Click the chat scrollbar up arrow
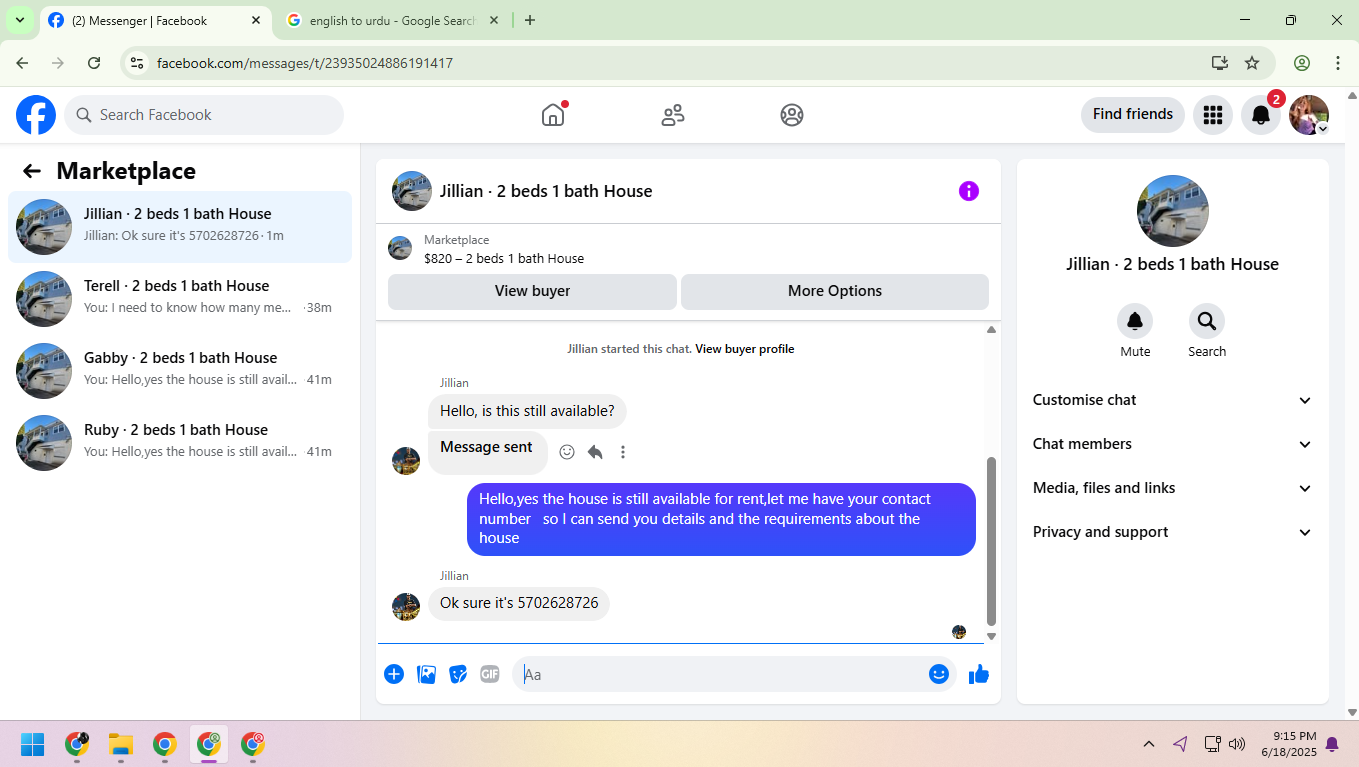 coord(991,329)
